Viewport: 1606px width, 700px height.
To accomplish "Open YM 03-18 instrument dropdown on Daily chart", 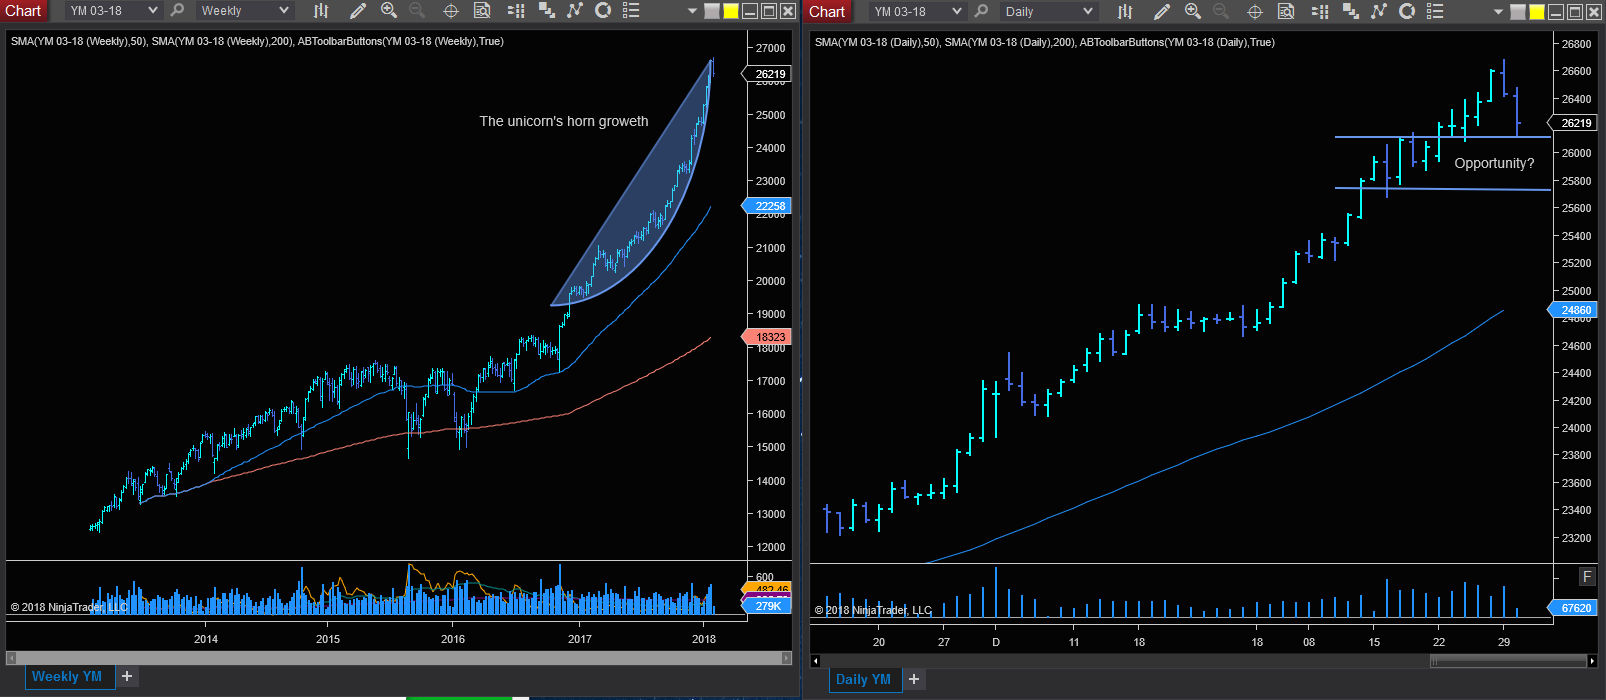I will (x=917, y=11).
